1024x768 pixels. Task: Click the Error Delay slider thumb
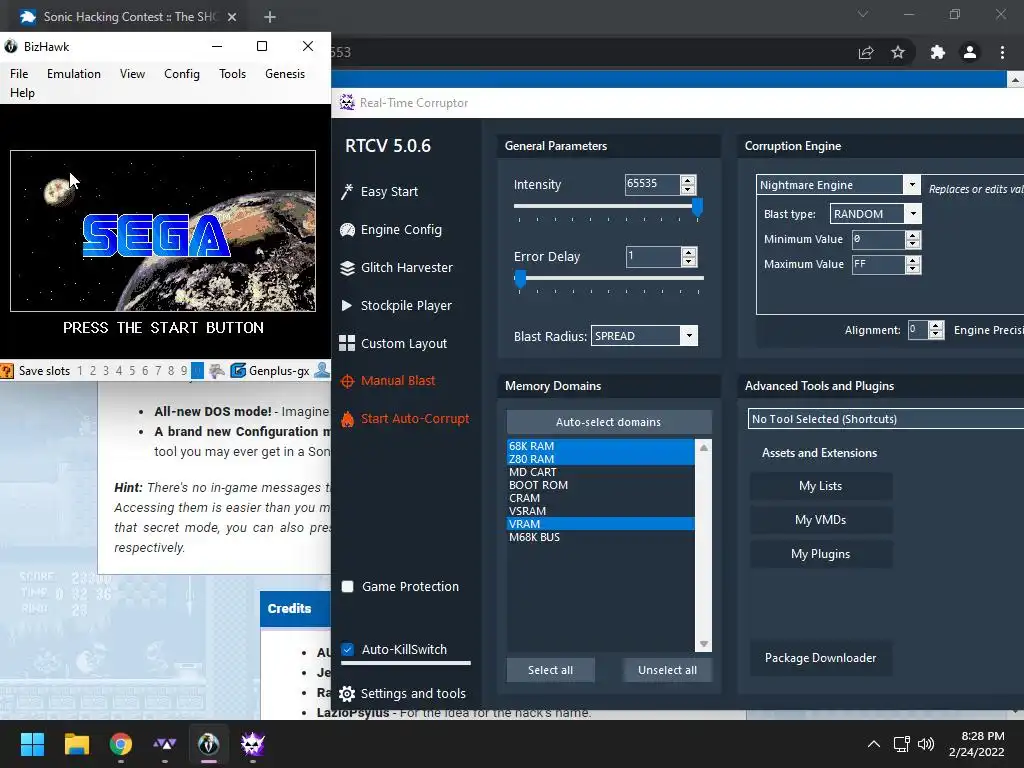point(520,279)
